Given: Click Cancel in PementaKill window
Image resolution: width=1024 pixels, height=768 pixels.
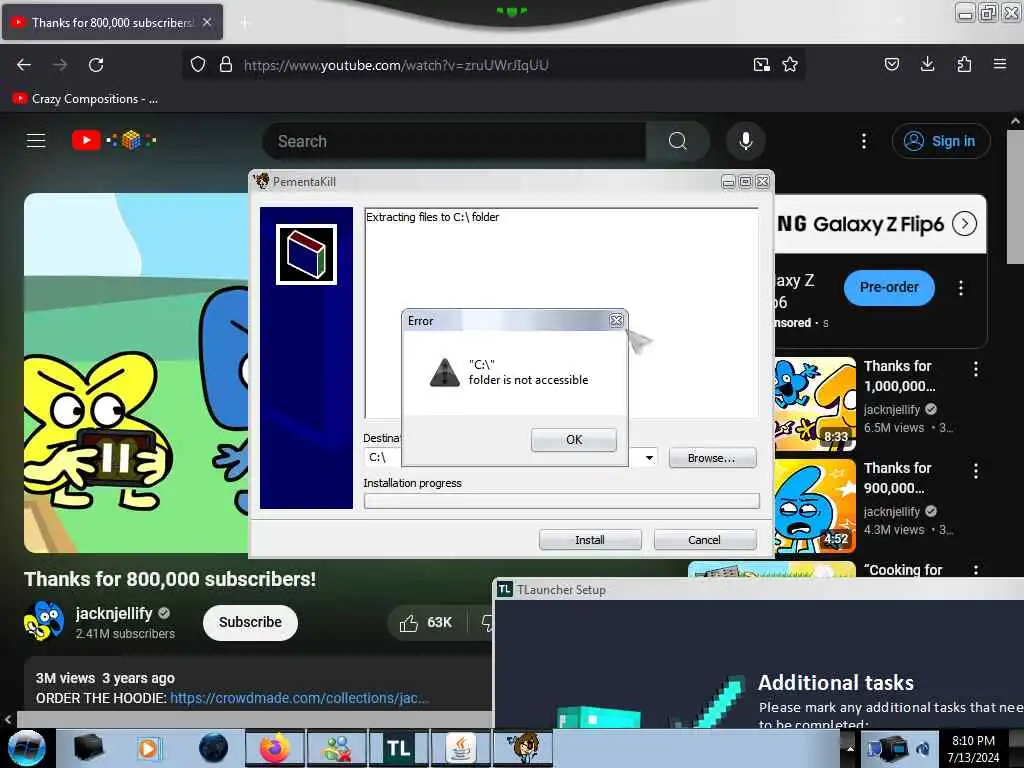Looking at the screenshot, I should [x=705, y=540].
